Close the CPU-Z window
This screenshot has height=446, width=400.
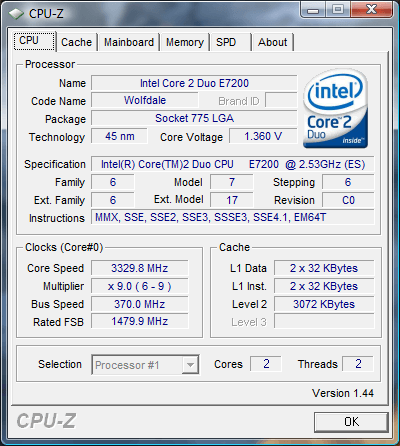pos(371,10)
